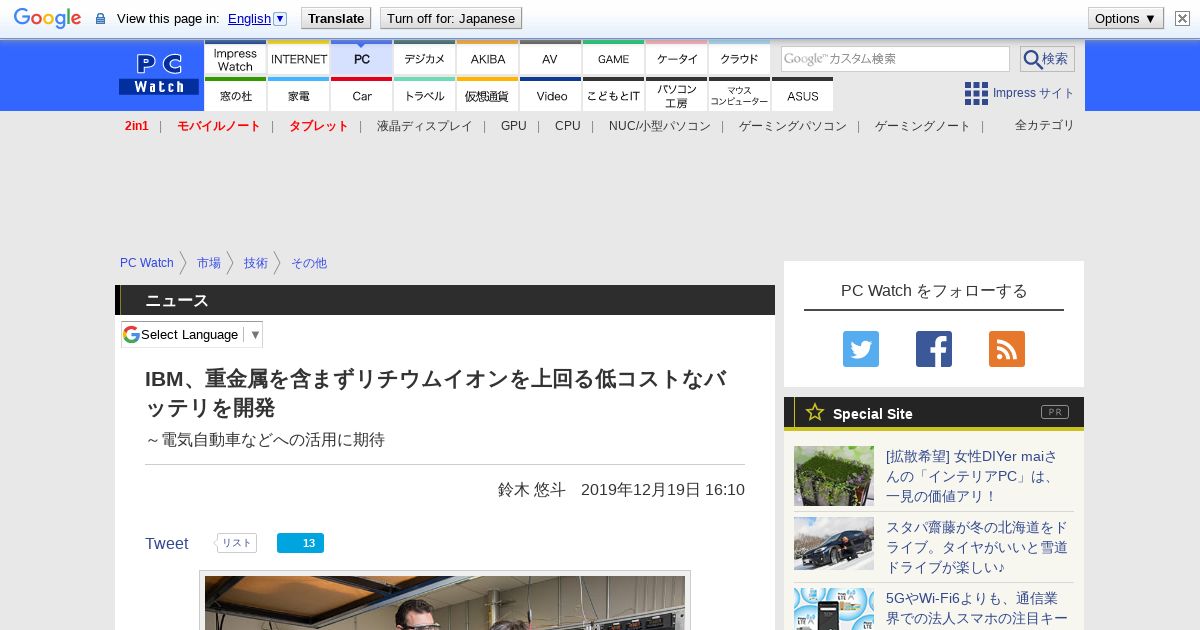Image resolution: width=1200 pixels, height=630 pixels.
Task: Open the 2in1 category link
Action: pyautogui.click(x=137, y=126)
